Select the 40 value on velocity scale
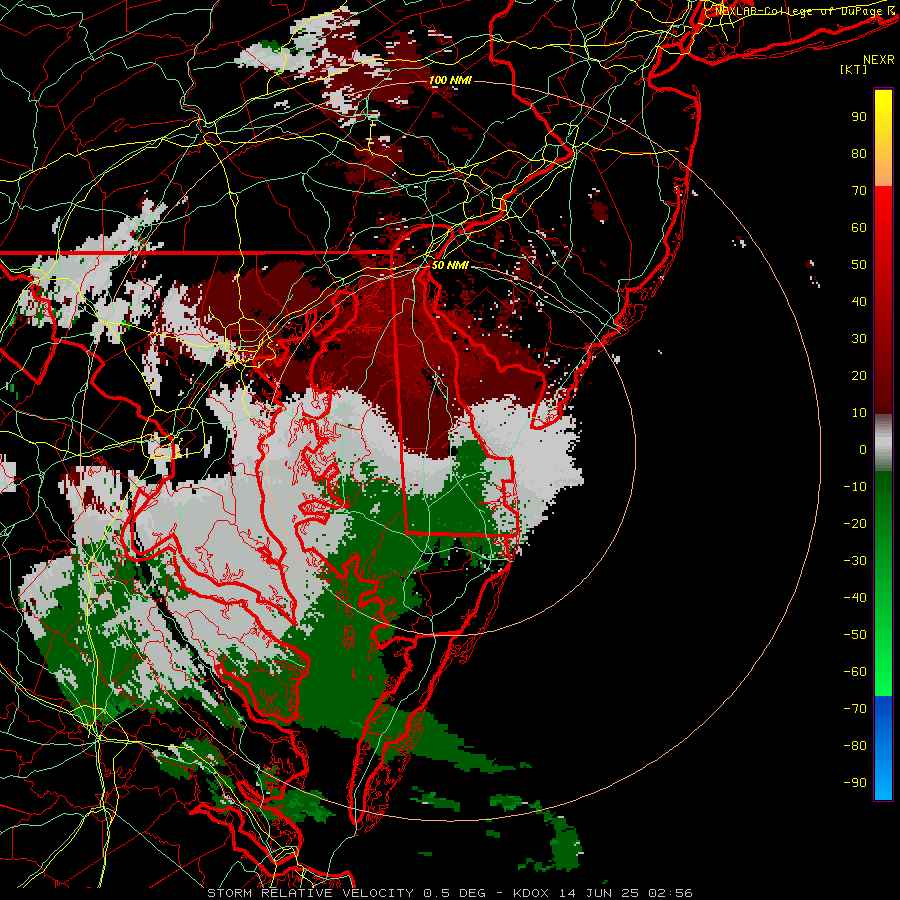This screenshot has height=900, width=900. [x=859, y=301]
